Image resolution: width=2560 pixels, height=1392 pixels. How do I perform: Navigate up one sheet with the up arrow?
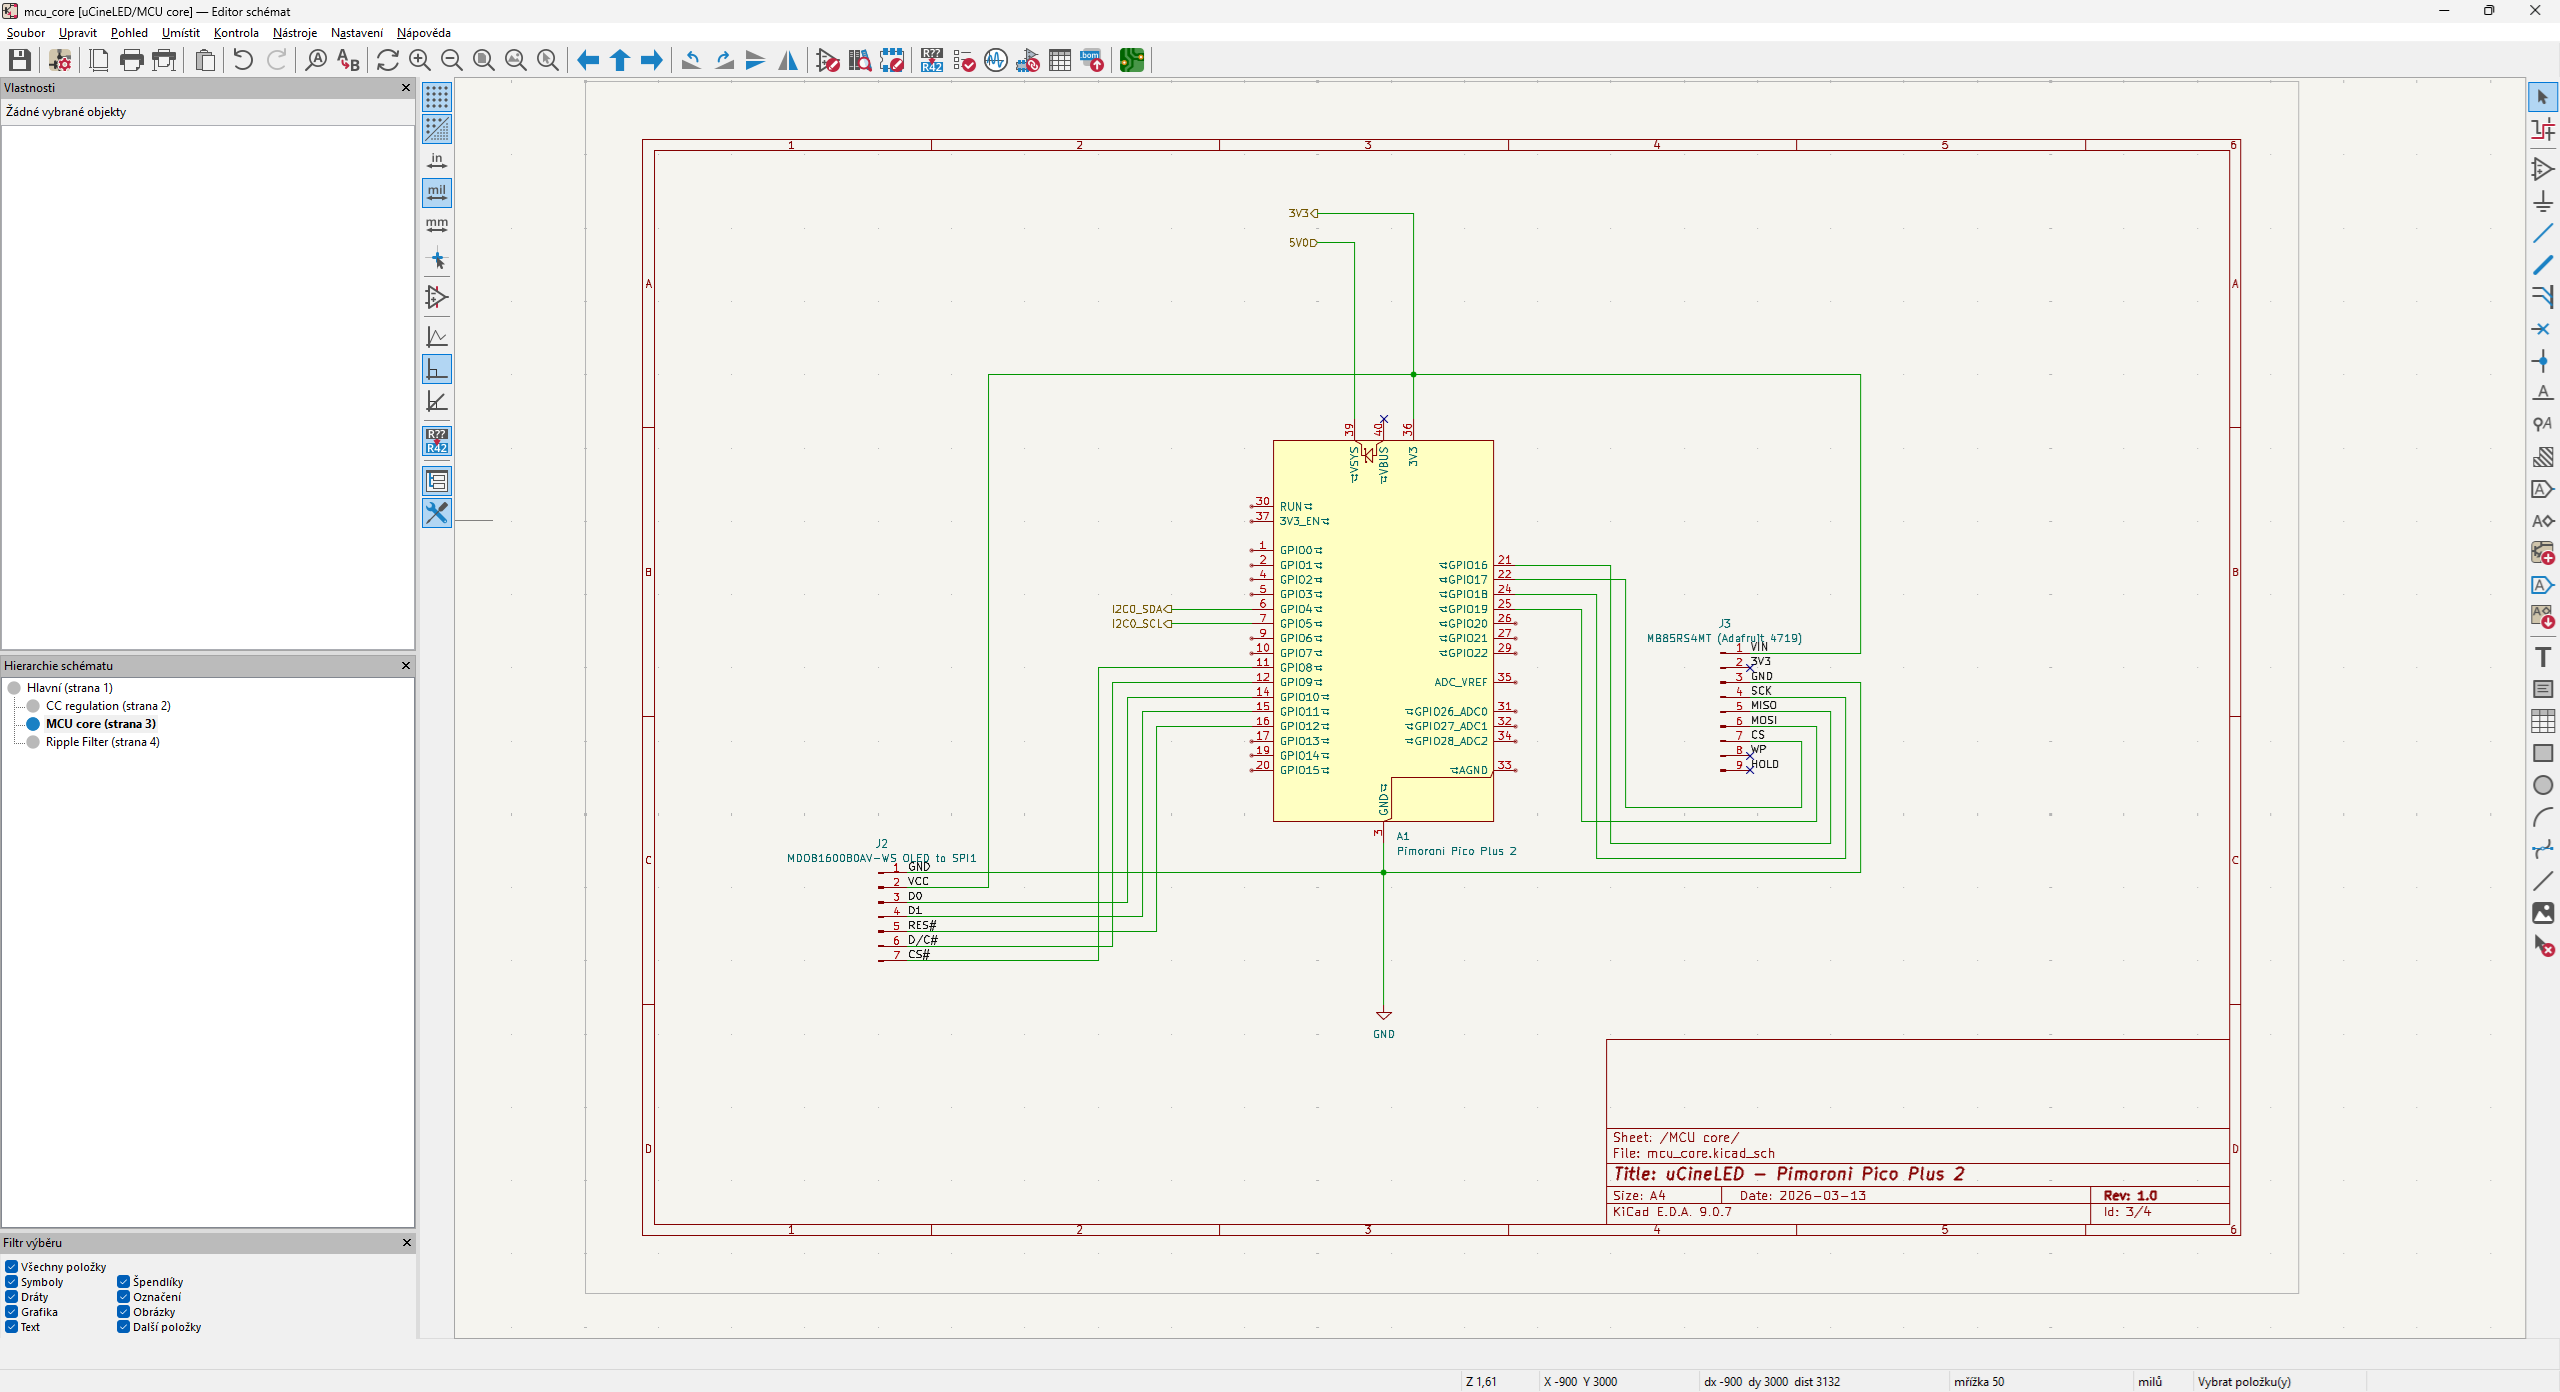[x=620, y=61]
